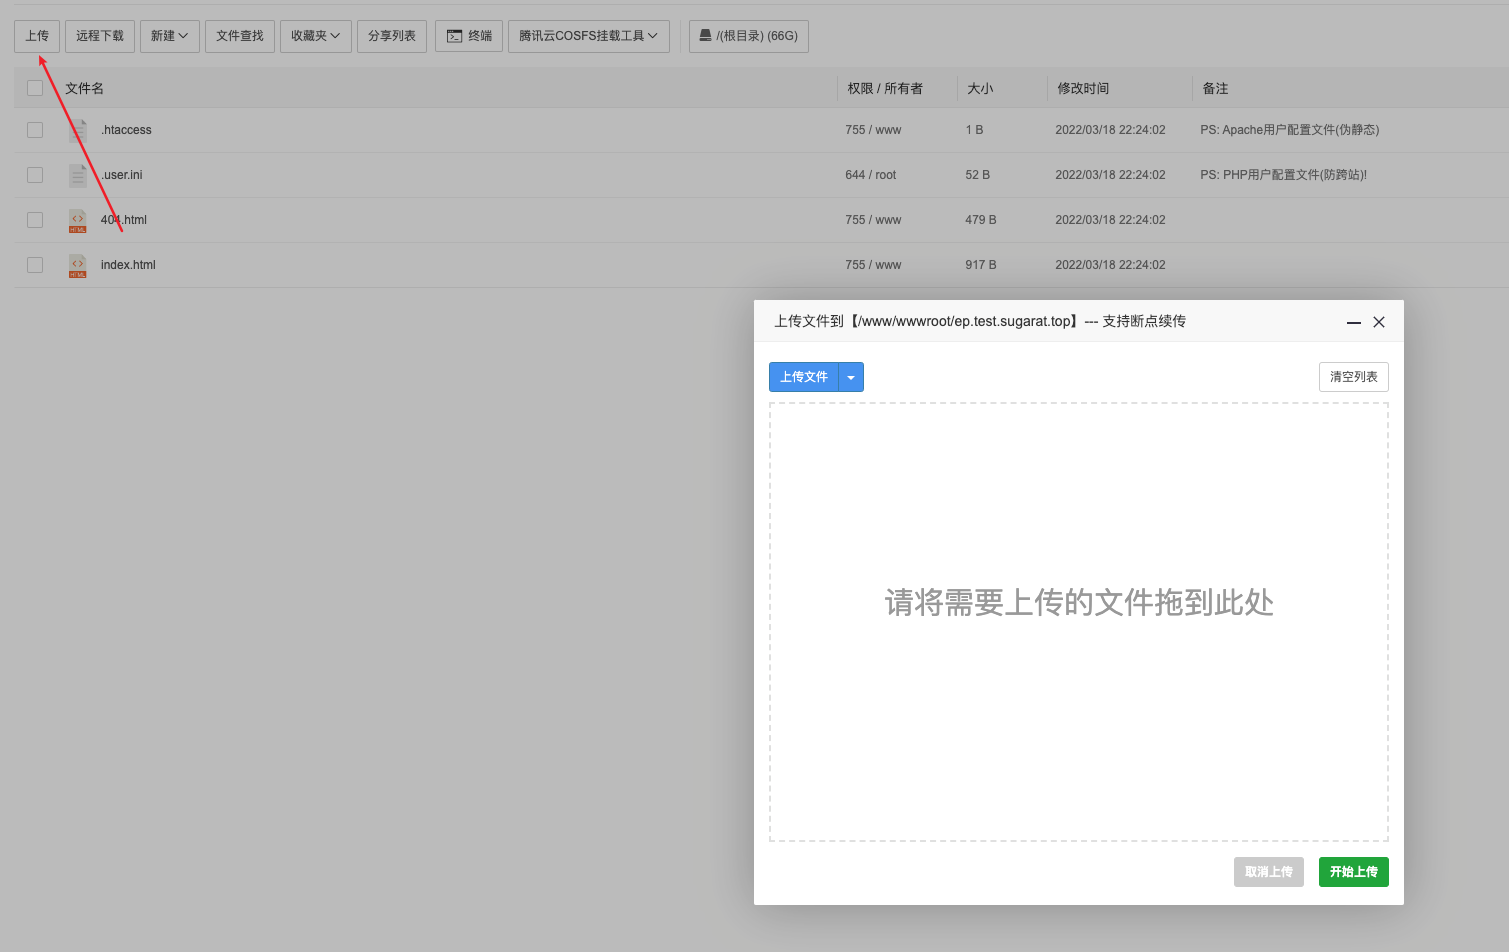The width and height of the screenshot is (1509, 952).
Task: Click the blue 上传文件 button
Action: click(804, 377)
